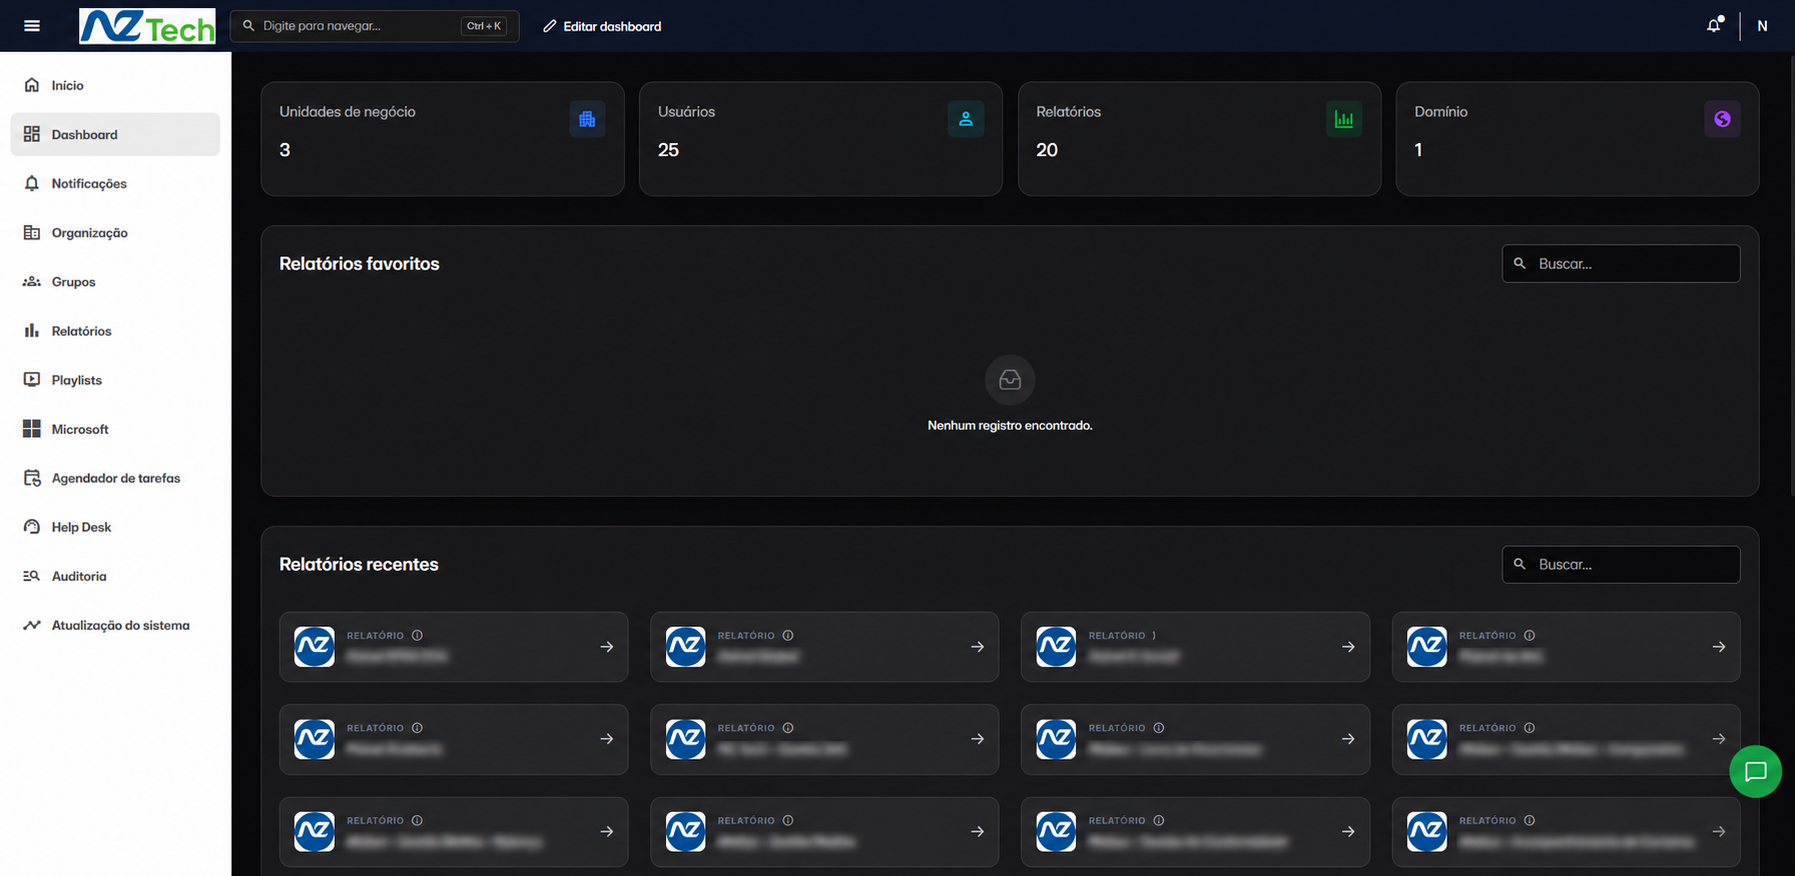
Task: Open Auditoria in the sidebar
Action: (x=115, y=576)
